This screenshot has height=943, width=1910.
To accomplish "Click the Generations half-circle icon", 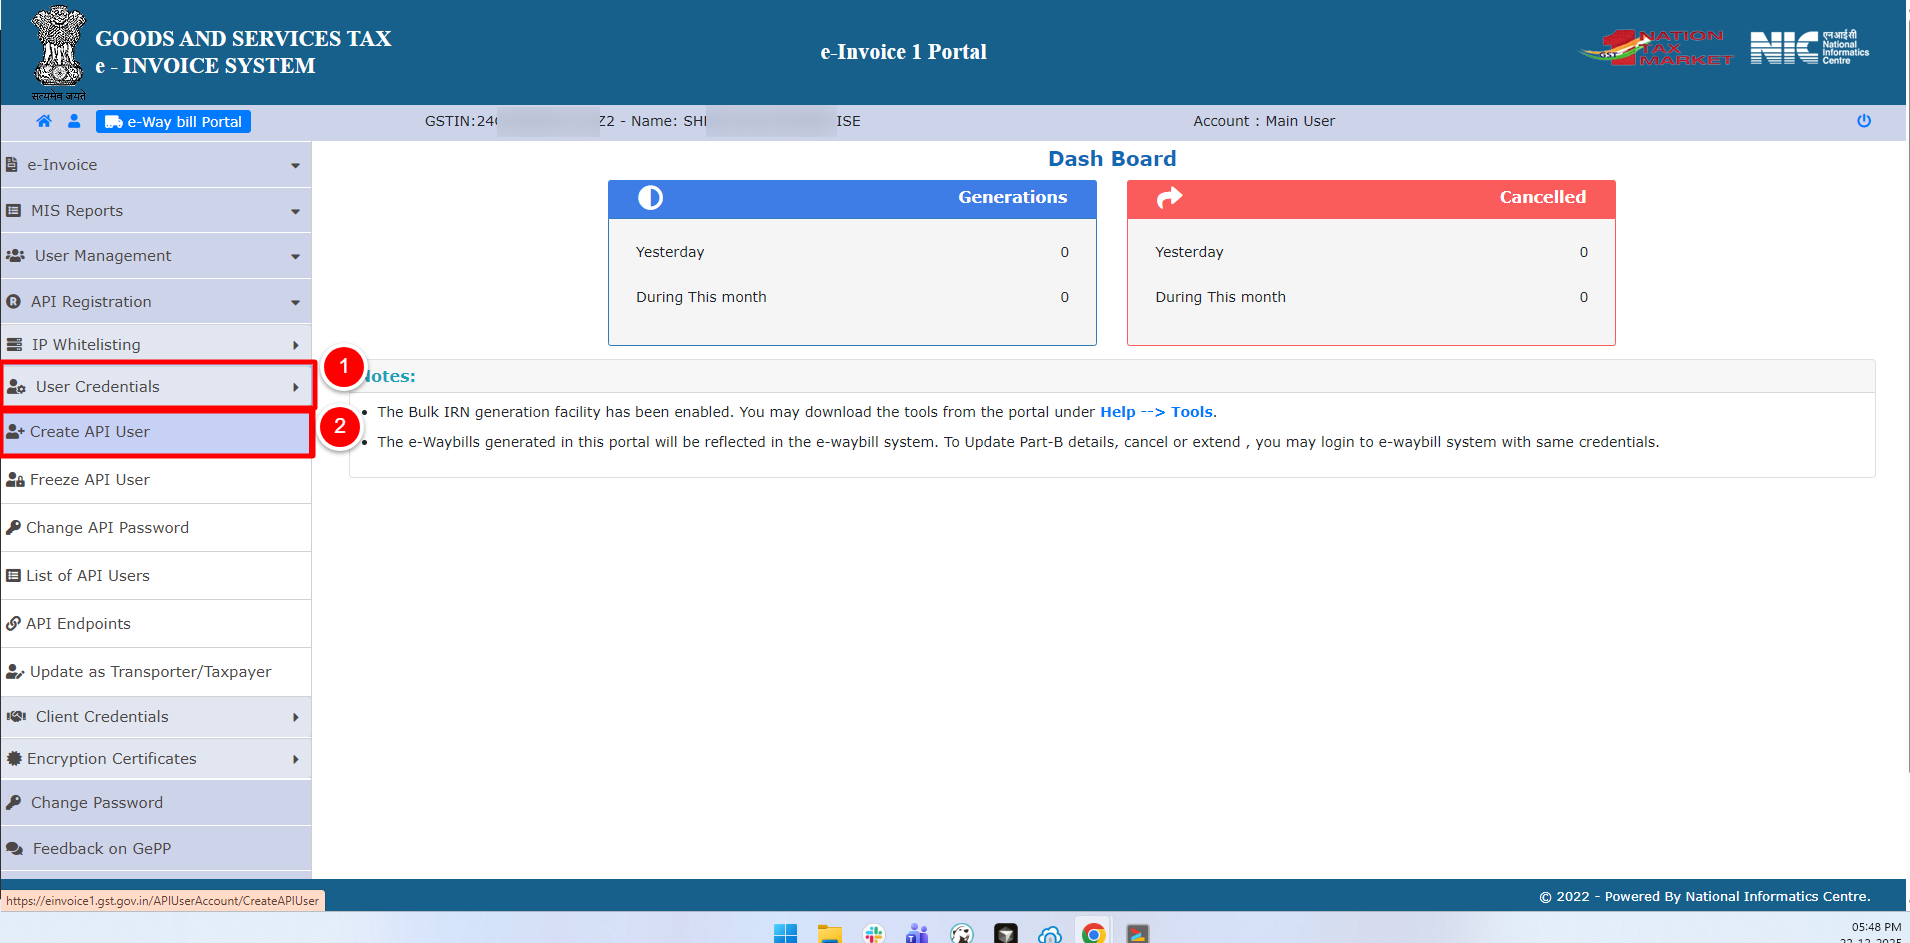I will point(650,198).
